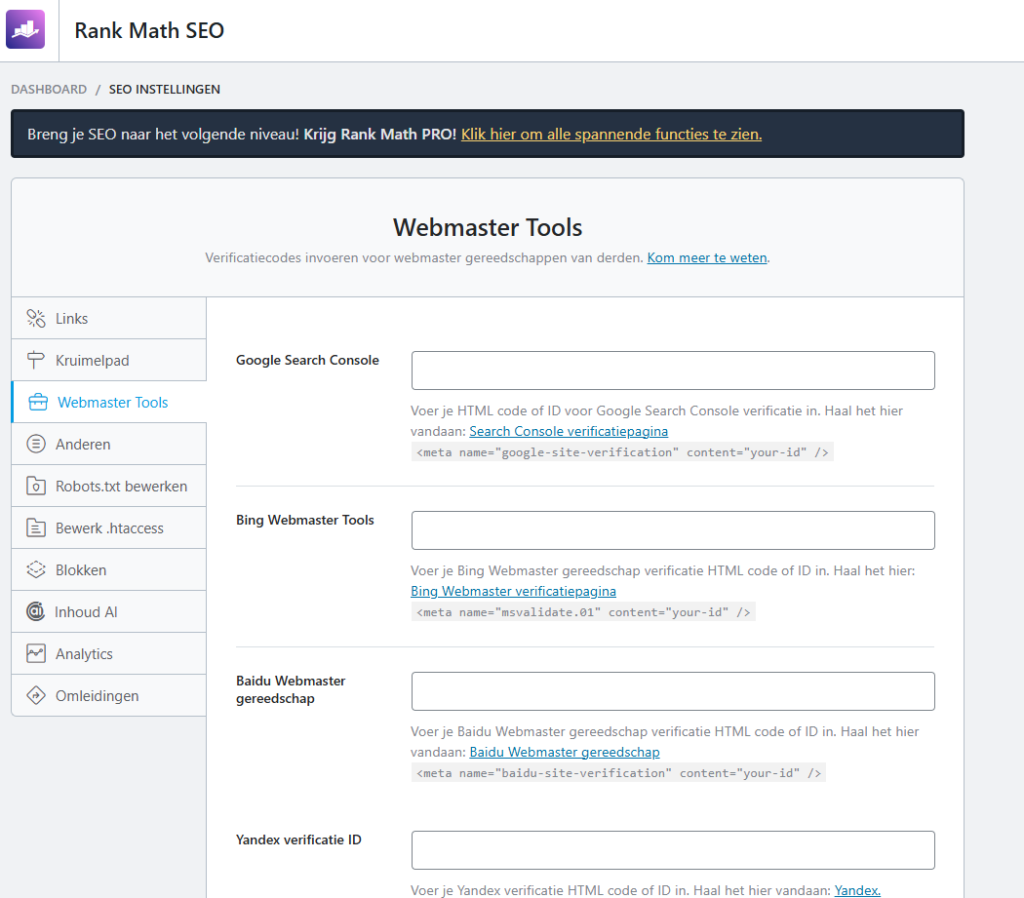Focus the Baidu Webmaster gereedschap input field

[673, 691]
